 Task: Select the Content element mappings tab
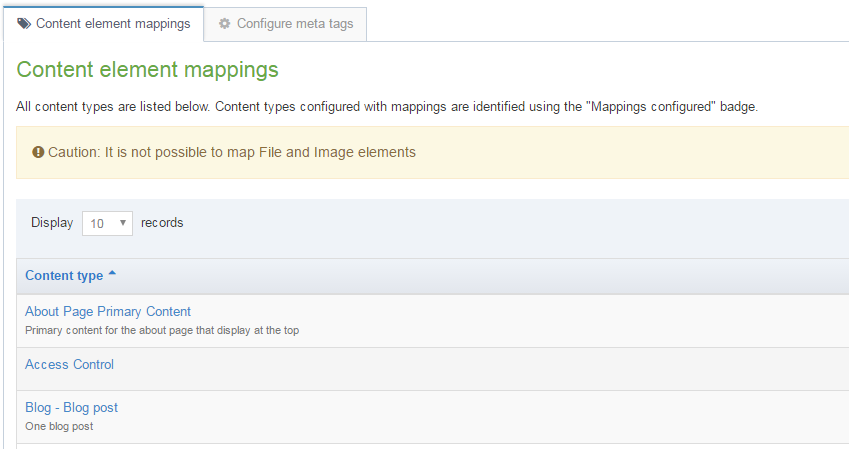click(103, 24)
